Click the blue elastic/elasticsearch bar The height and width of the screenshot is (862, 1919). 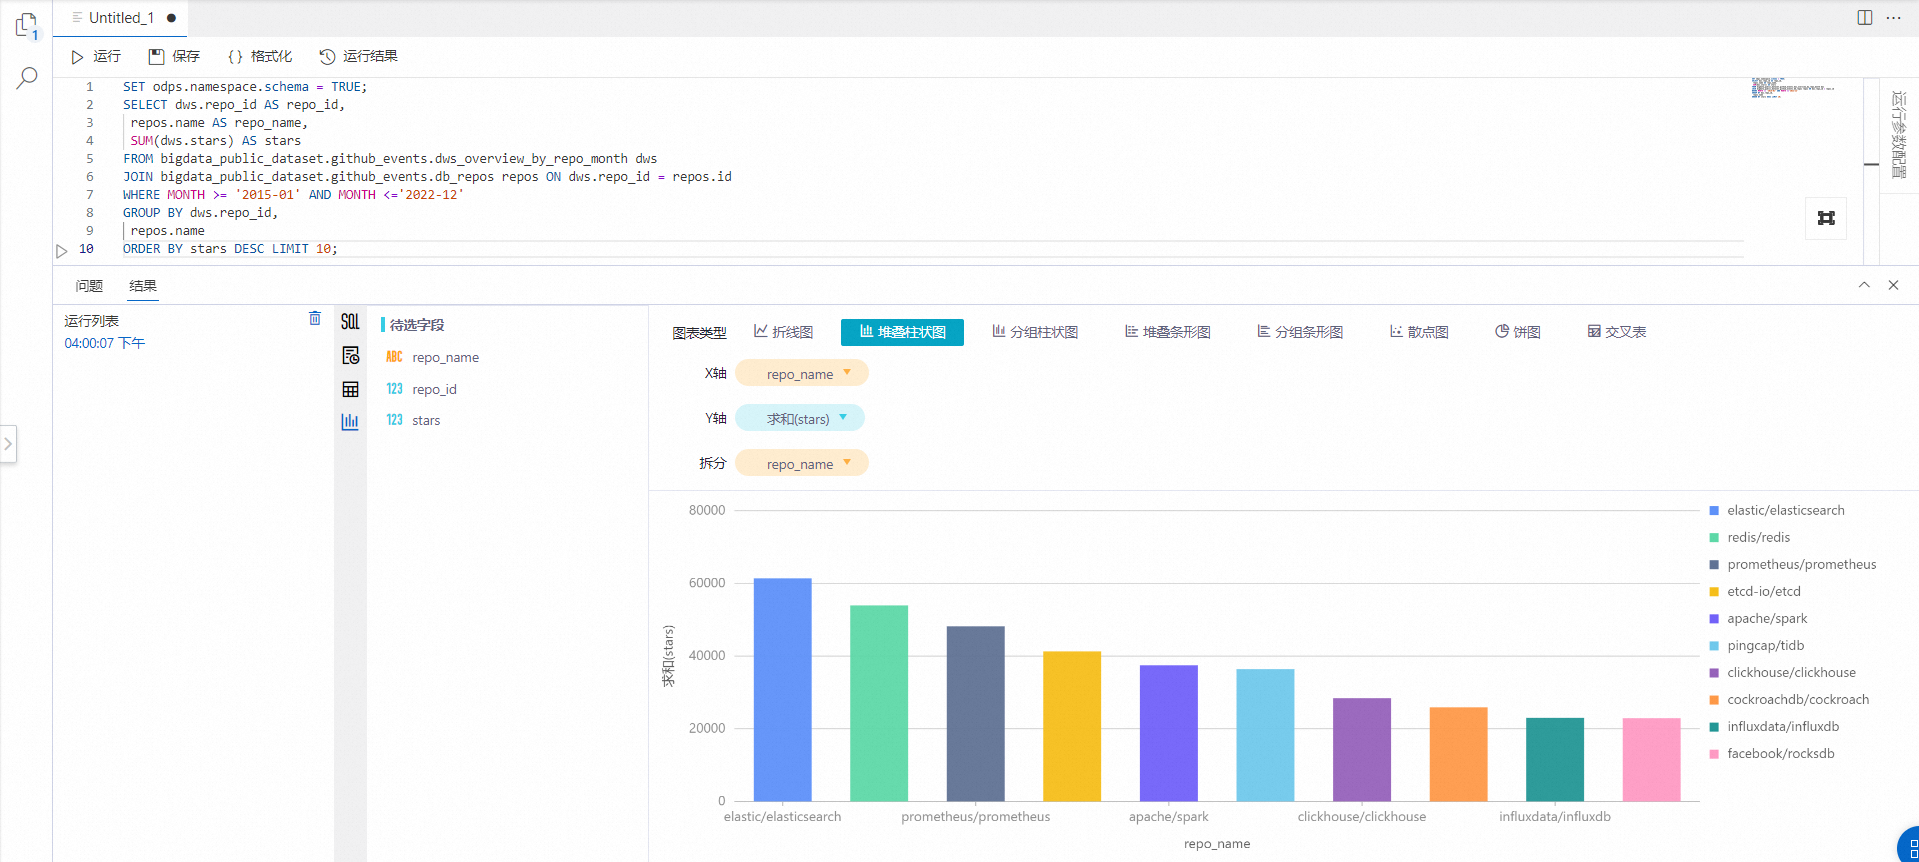(x=783, y=690)
